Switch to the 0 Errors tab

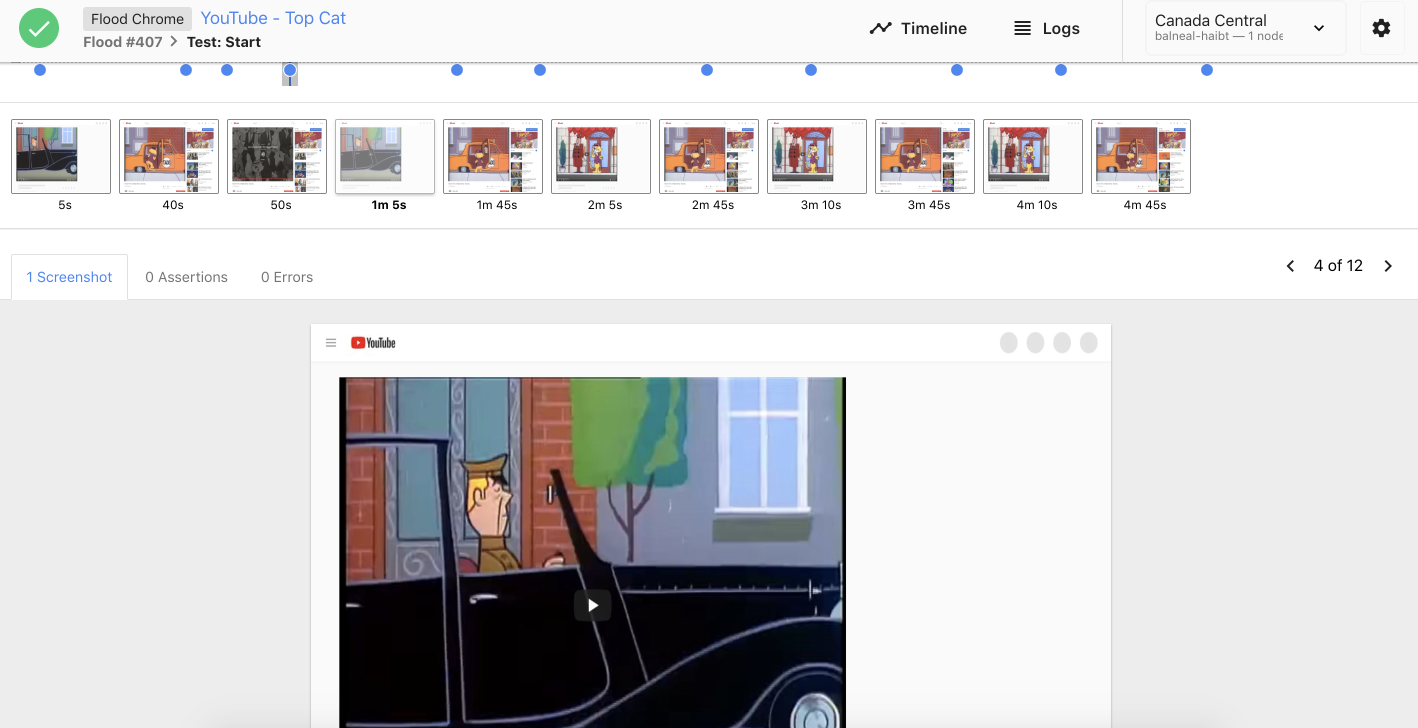(x=286, y=277)
